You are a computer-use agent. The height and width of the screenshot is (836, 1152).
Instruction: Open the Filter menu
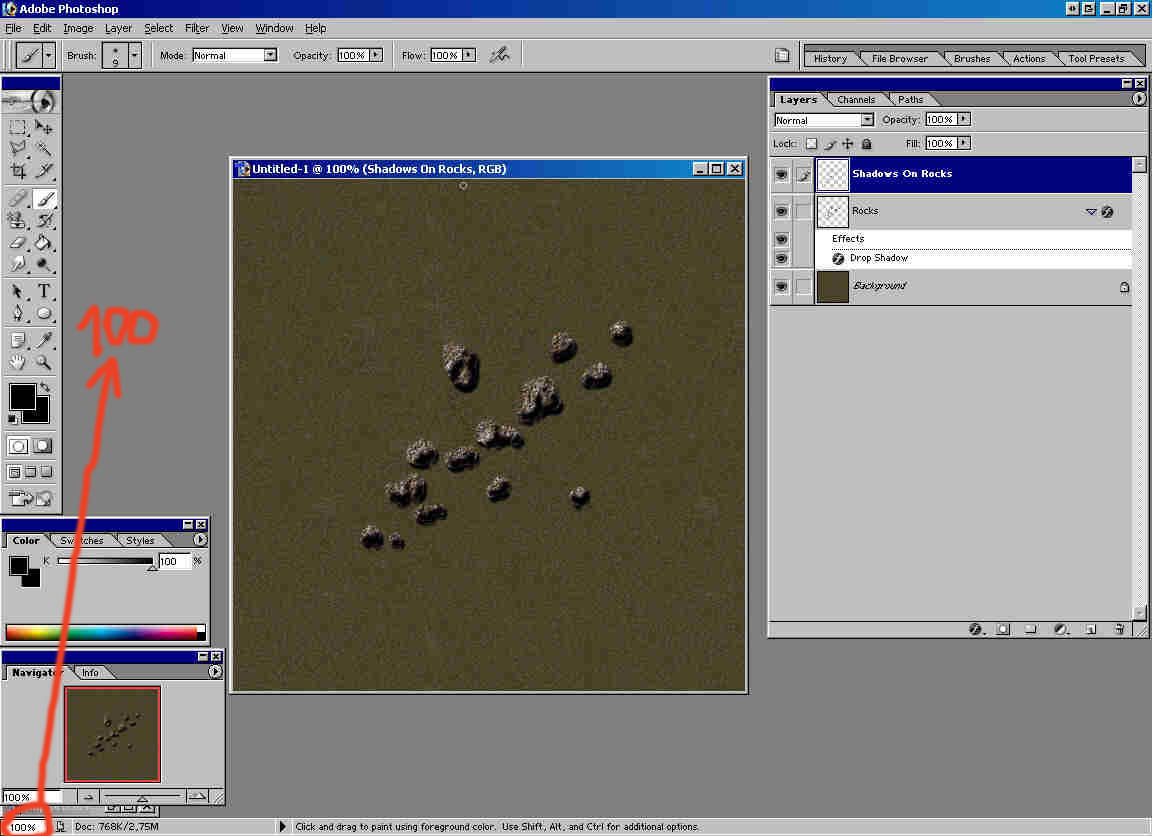(x=196, y=28)
